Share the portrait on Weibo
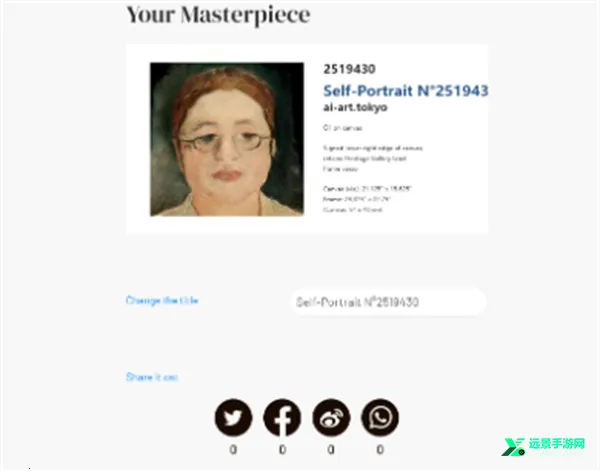This screenshot has height=472, width=600. point(331,417)
